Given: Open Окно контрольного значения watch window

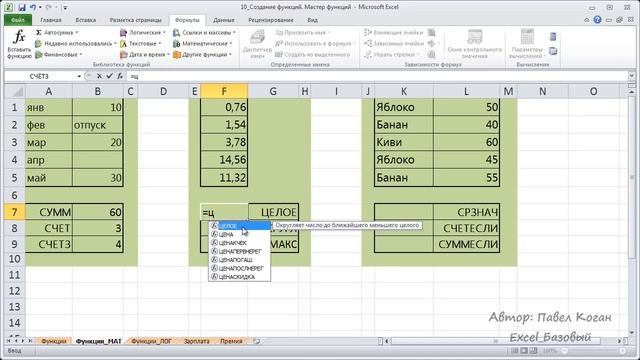Looking at the screenshot, I should pyautogui.click(x=474, y=44).
